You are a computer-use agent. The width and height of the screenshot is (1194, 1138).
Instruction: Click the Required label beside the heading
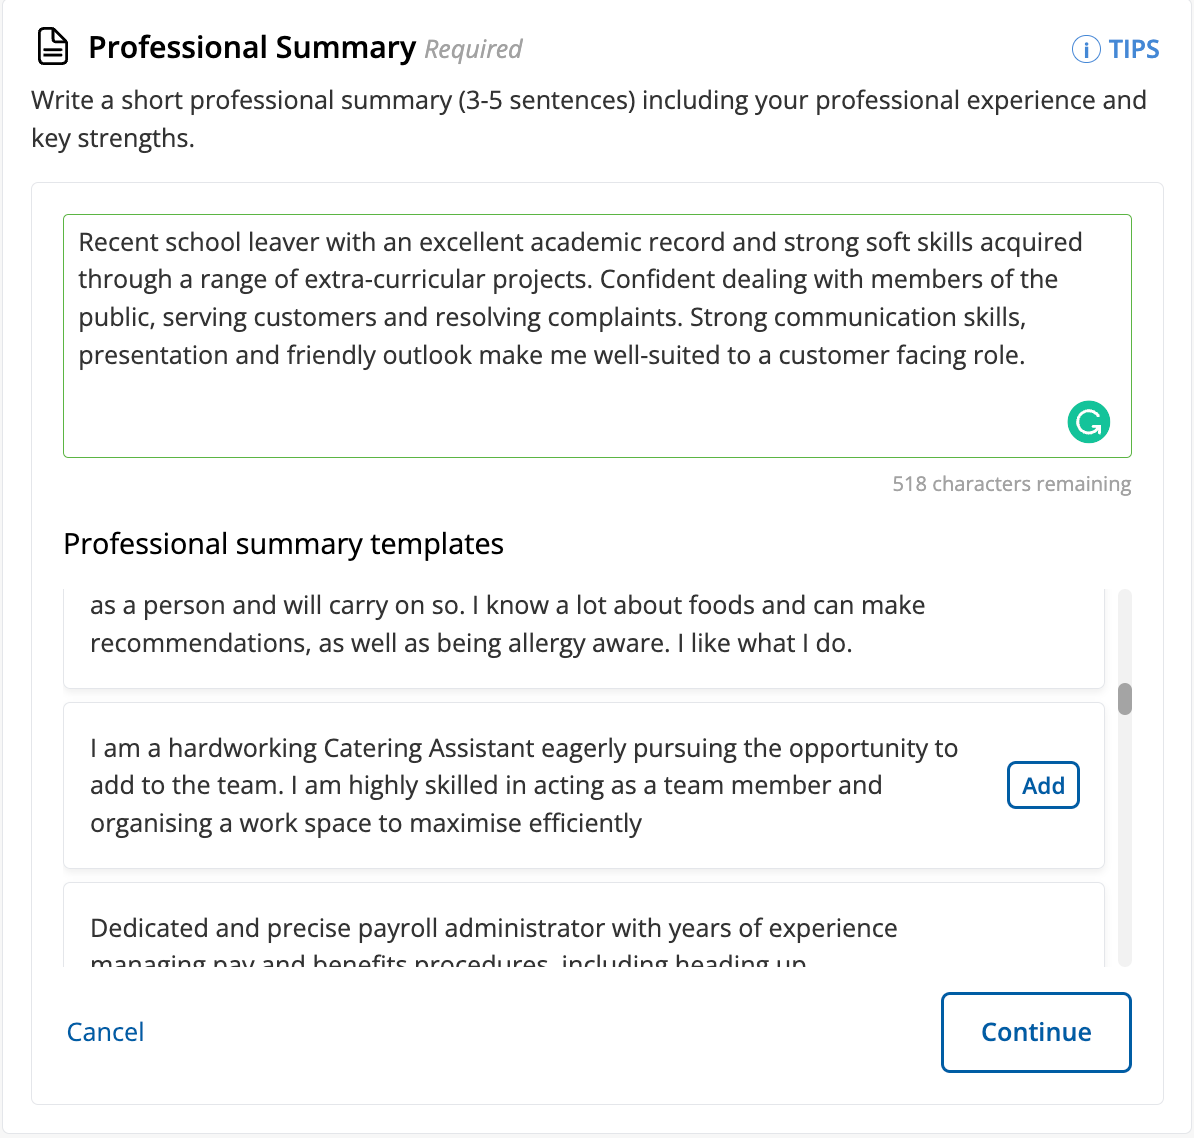pos(471,49)
